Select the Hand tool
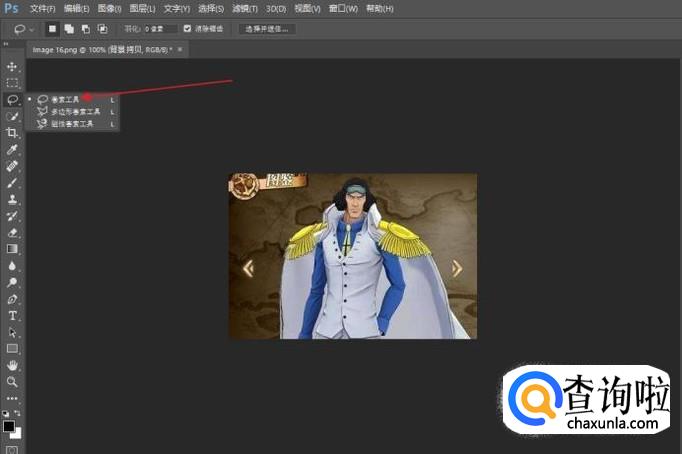This screenshot has height=454, width=682. click(12, 365)
